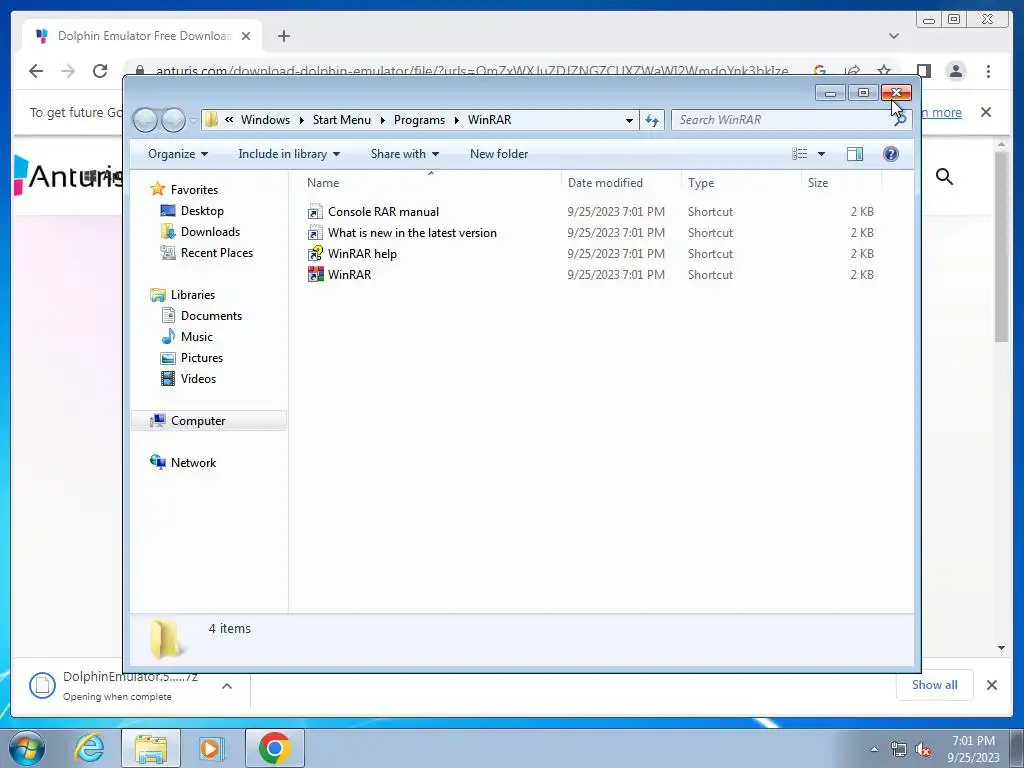Screen dimensions: 1024x768
Task: Select Libraries in the navigation pane
Action: click(x=193, y=295)
